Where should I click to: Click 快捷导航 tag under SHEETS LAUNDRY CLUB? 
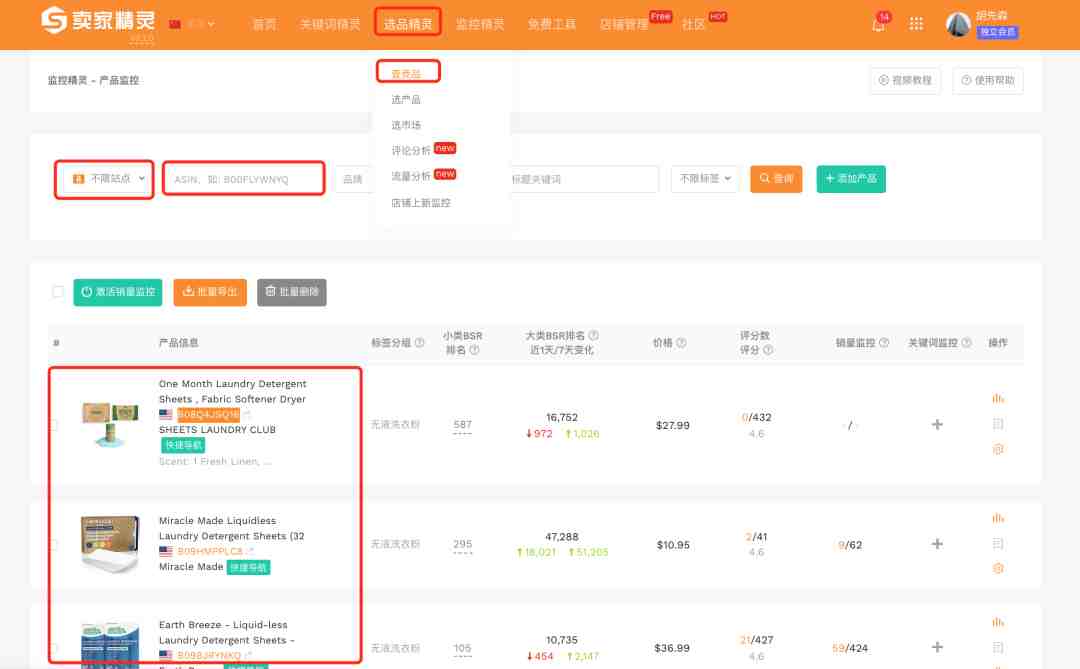pos(183,445)
